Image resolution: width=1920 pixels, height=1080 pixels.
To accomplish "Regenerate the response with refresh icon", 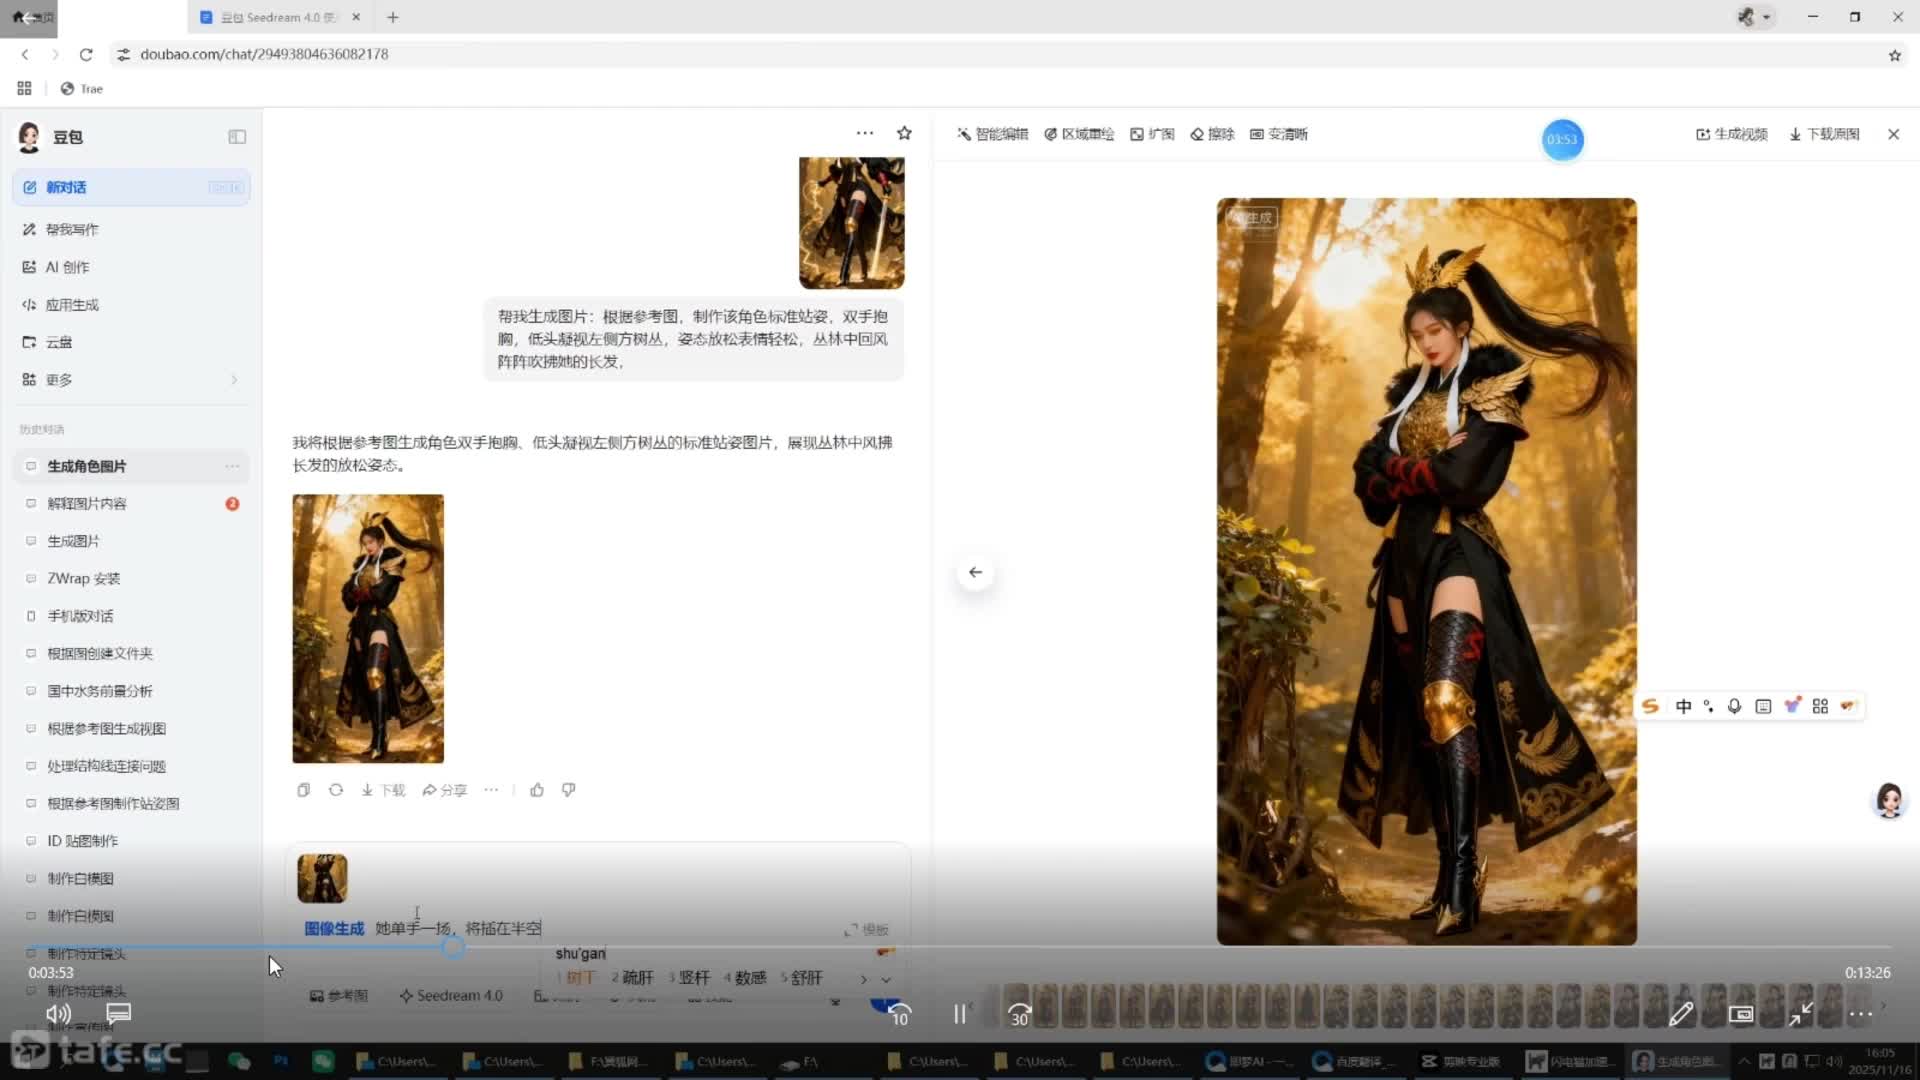I will (x=336, y=790).
